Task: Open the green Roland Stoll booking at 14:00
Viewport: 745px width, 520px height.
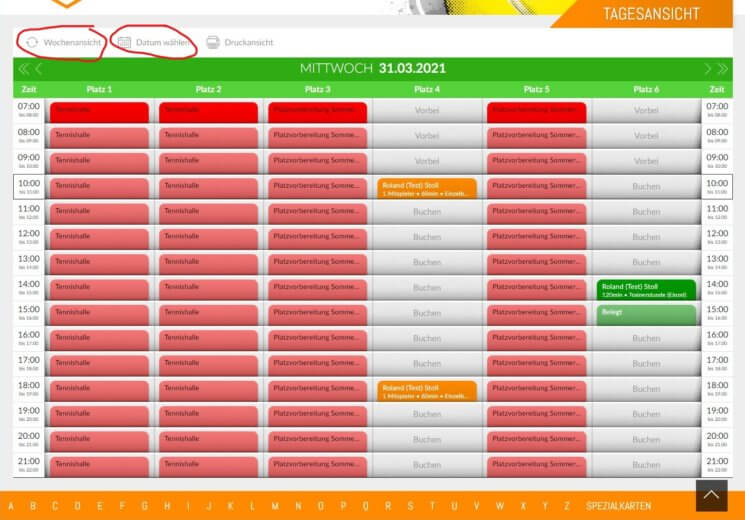Action: (x=646, y=289)
